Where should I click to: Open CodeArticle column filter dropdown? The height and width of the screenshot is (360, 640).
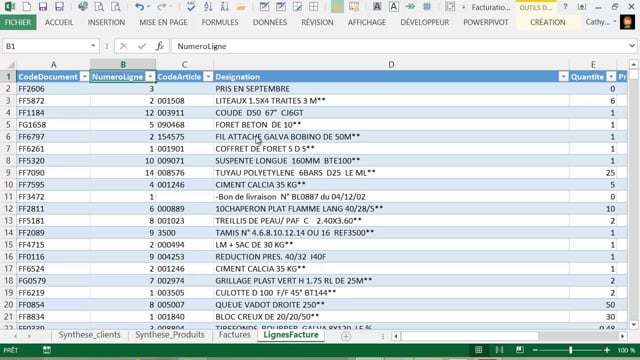point(208,77)
